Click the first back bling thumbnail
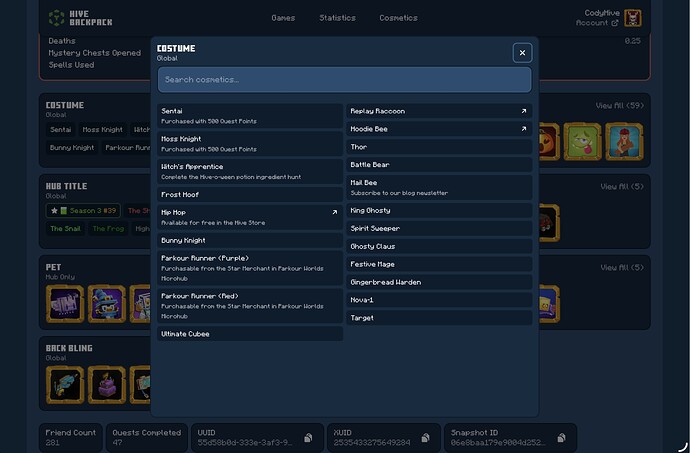Viewport: 690px width, 453px height. tap(65, 385)
